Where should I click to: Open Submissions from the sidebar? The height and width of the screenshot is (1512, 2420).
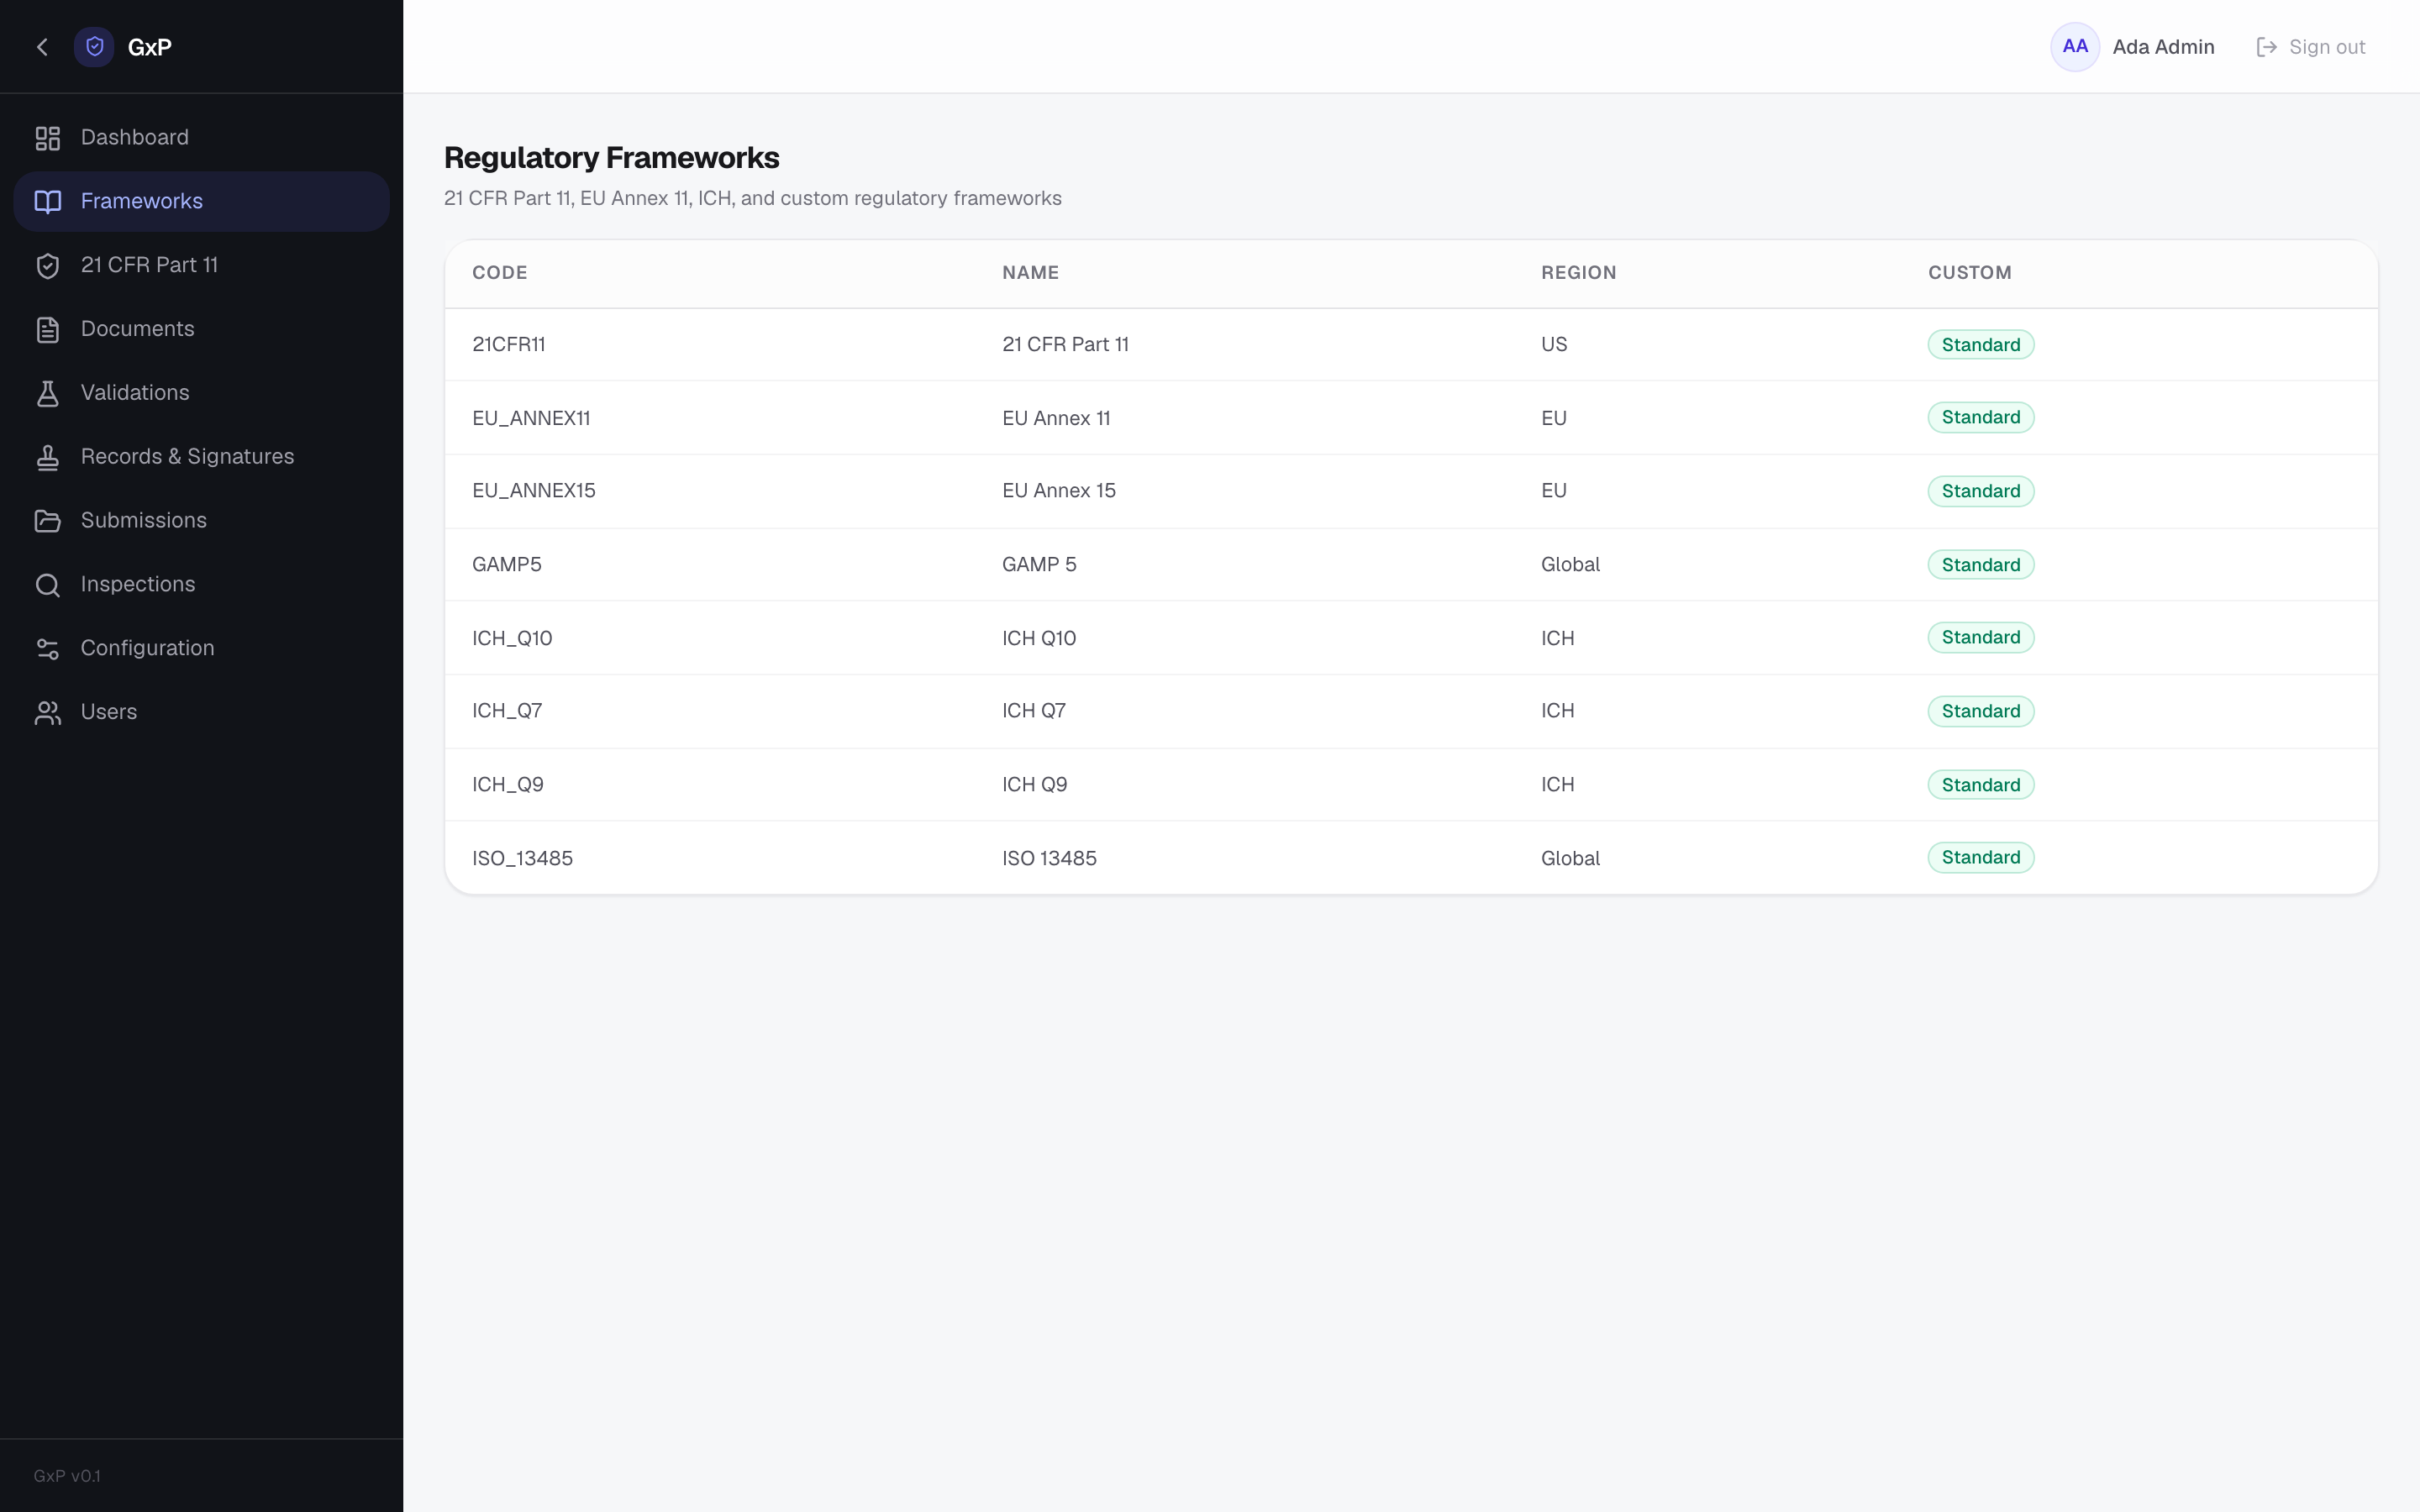pyautogui.click(x=201, y=521)
